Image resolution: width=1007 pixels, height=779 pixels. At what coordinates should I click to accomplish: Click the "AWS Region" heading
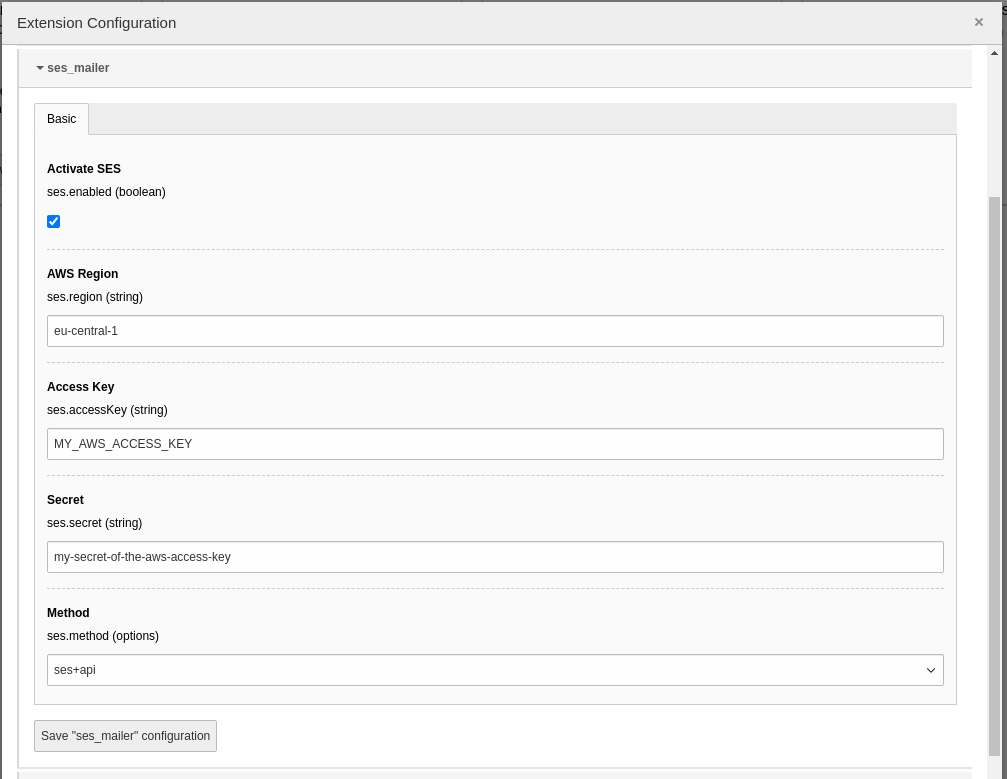point(83,274)
